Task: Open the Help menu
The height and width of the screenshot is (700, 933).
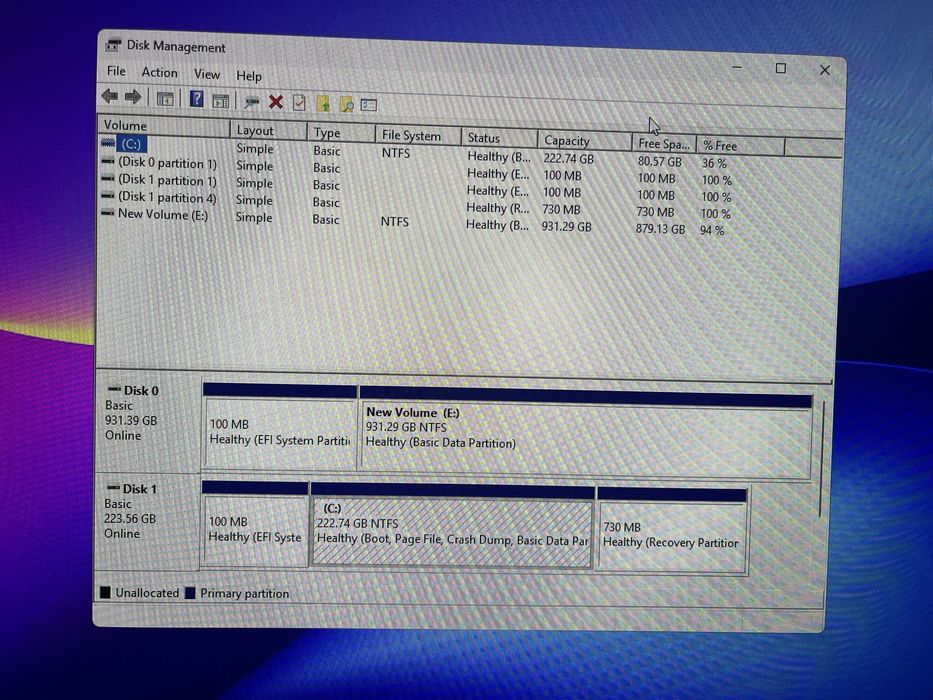Action: pyautogui.click(x=249, y=76)
